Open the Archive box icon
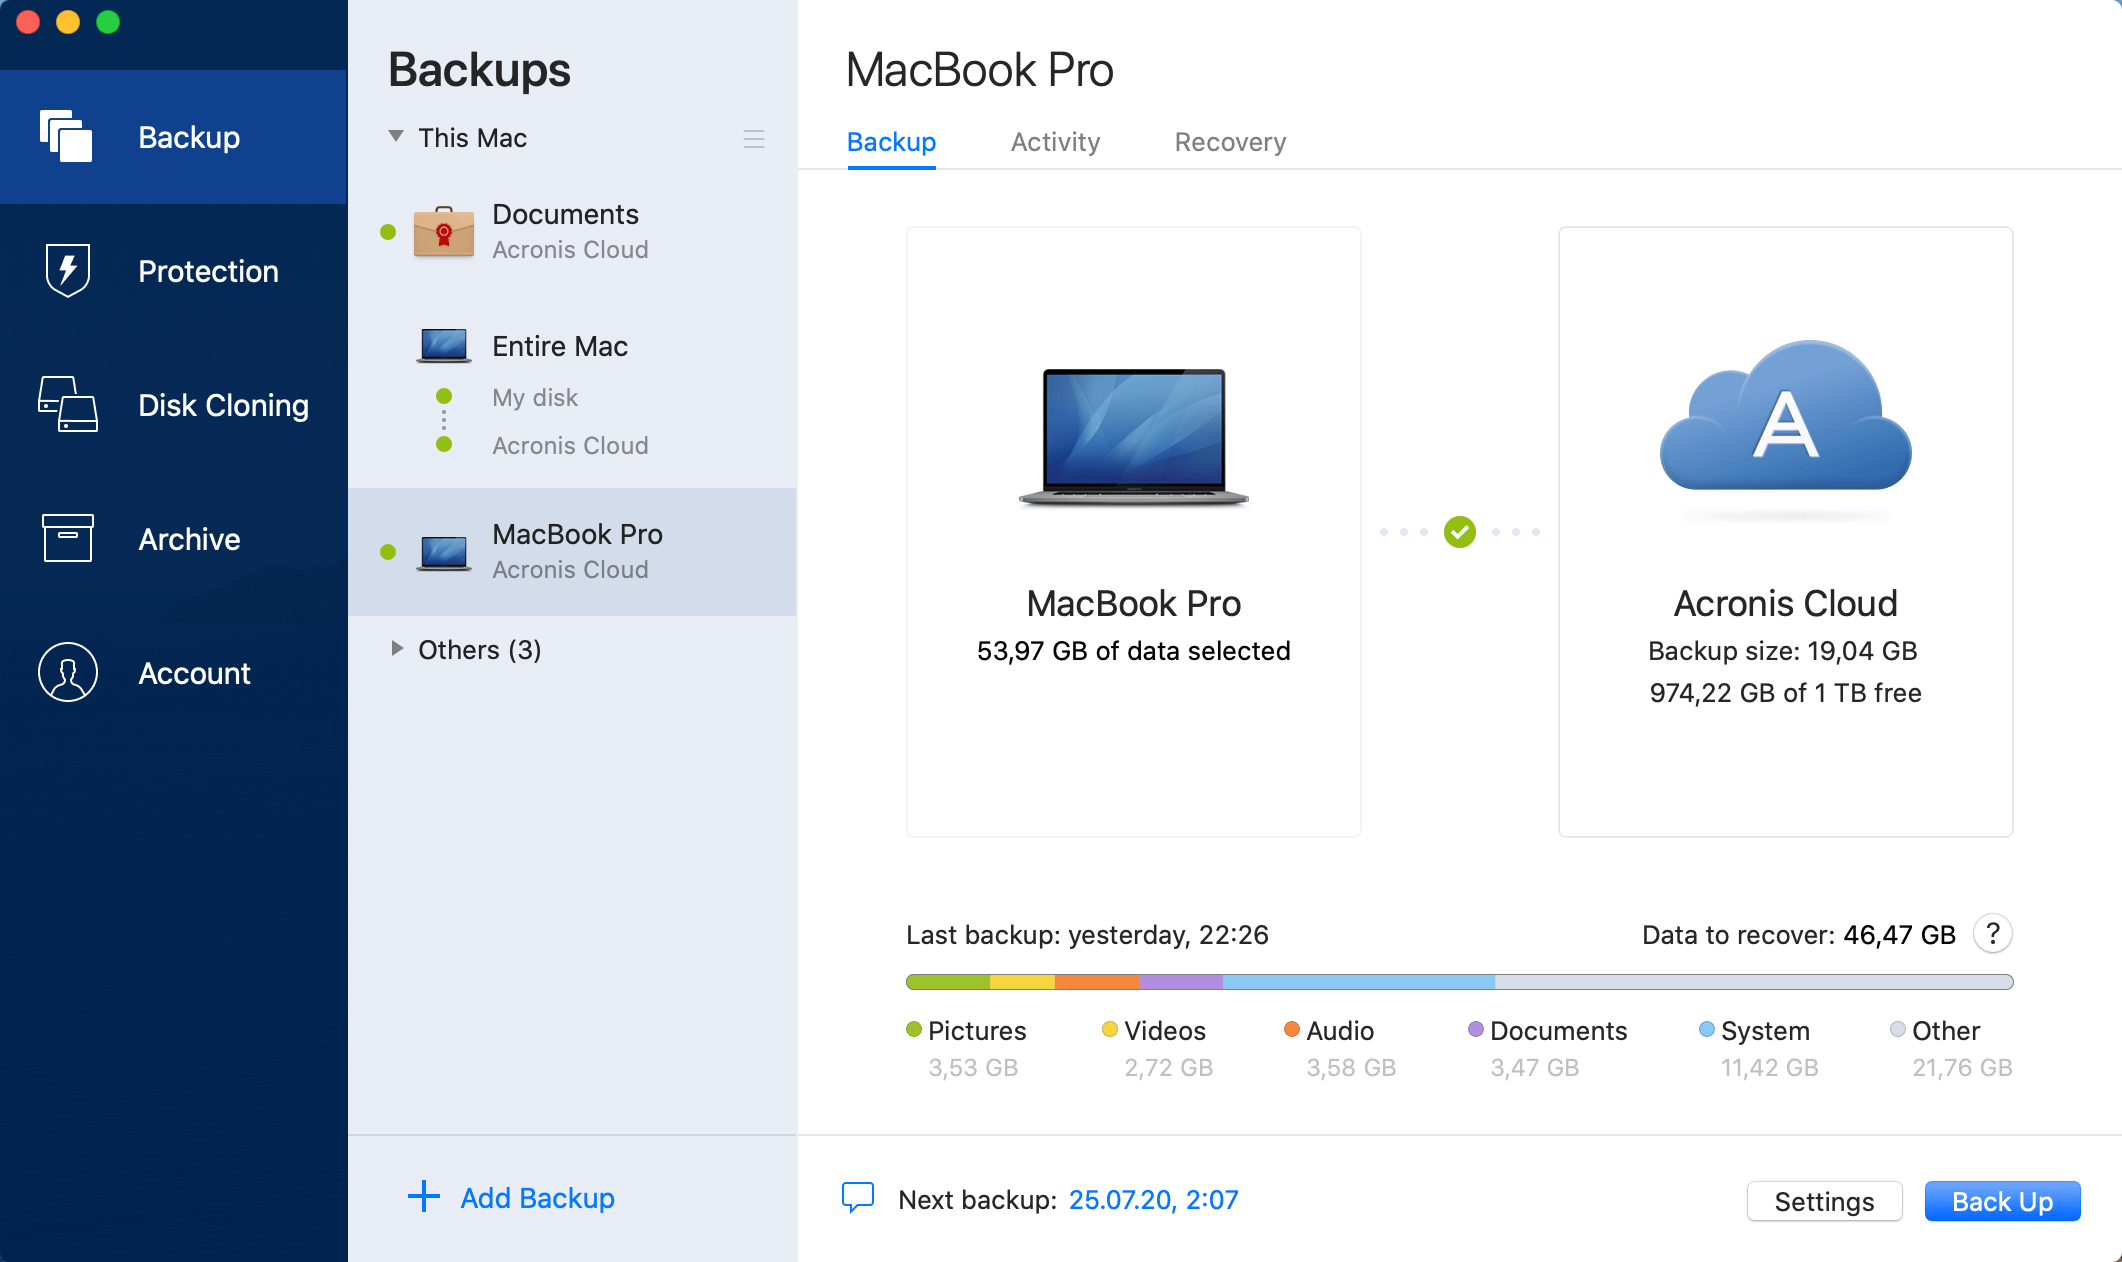Viewport: 2122px width, 1262px height. tap(67, 538)
